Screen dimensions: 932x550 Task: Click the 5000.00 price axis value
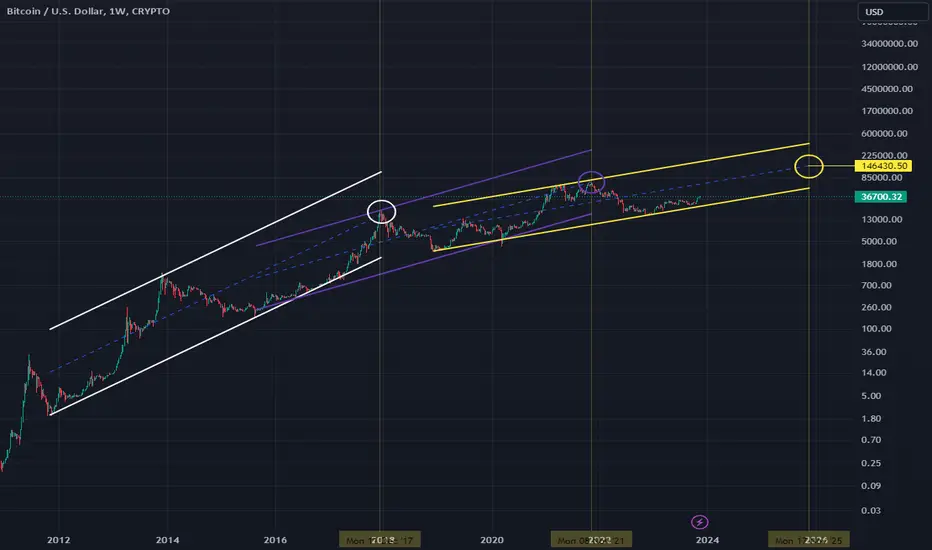879,241
